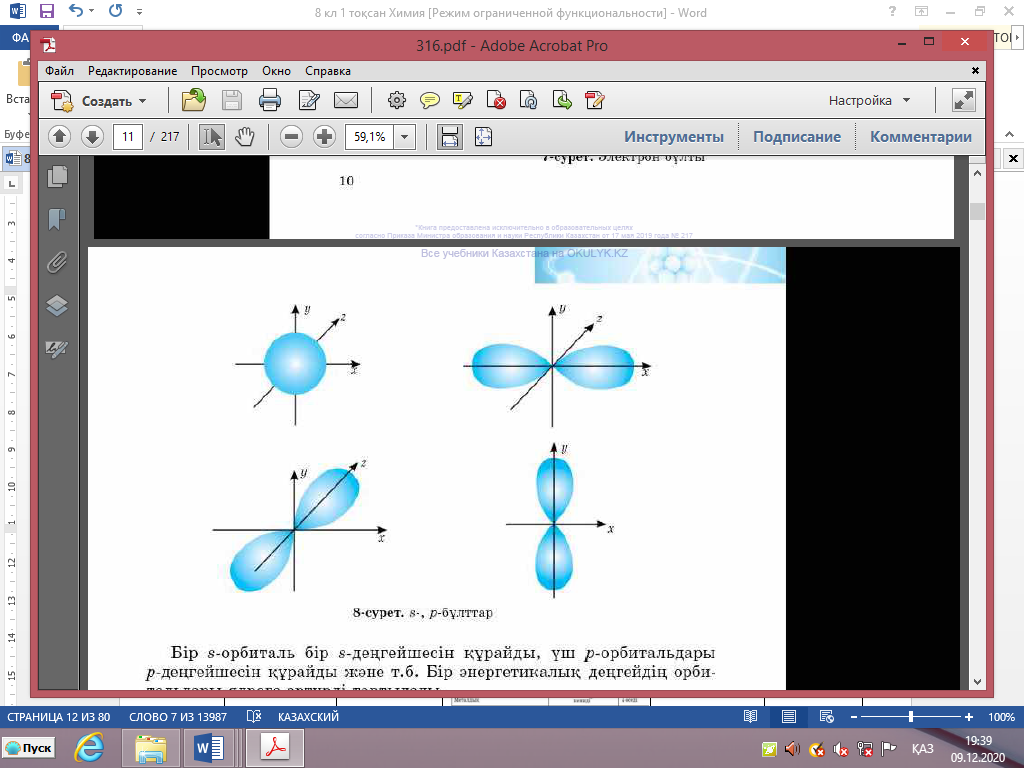Open the Окно menu
The width and height of the screenshot is (1024, 768).
click(276, 71)
